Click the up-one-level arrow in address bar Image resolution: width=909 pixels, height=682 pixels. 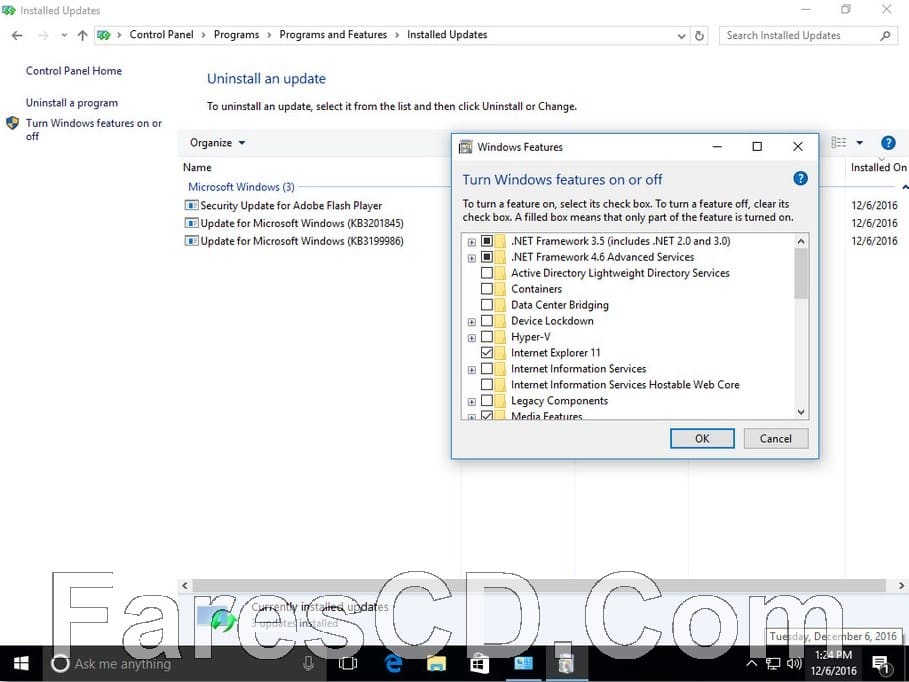82,35
